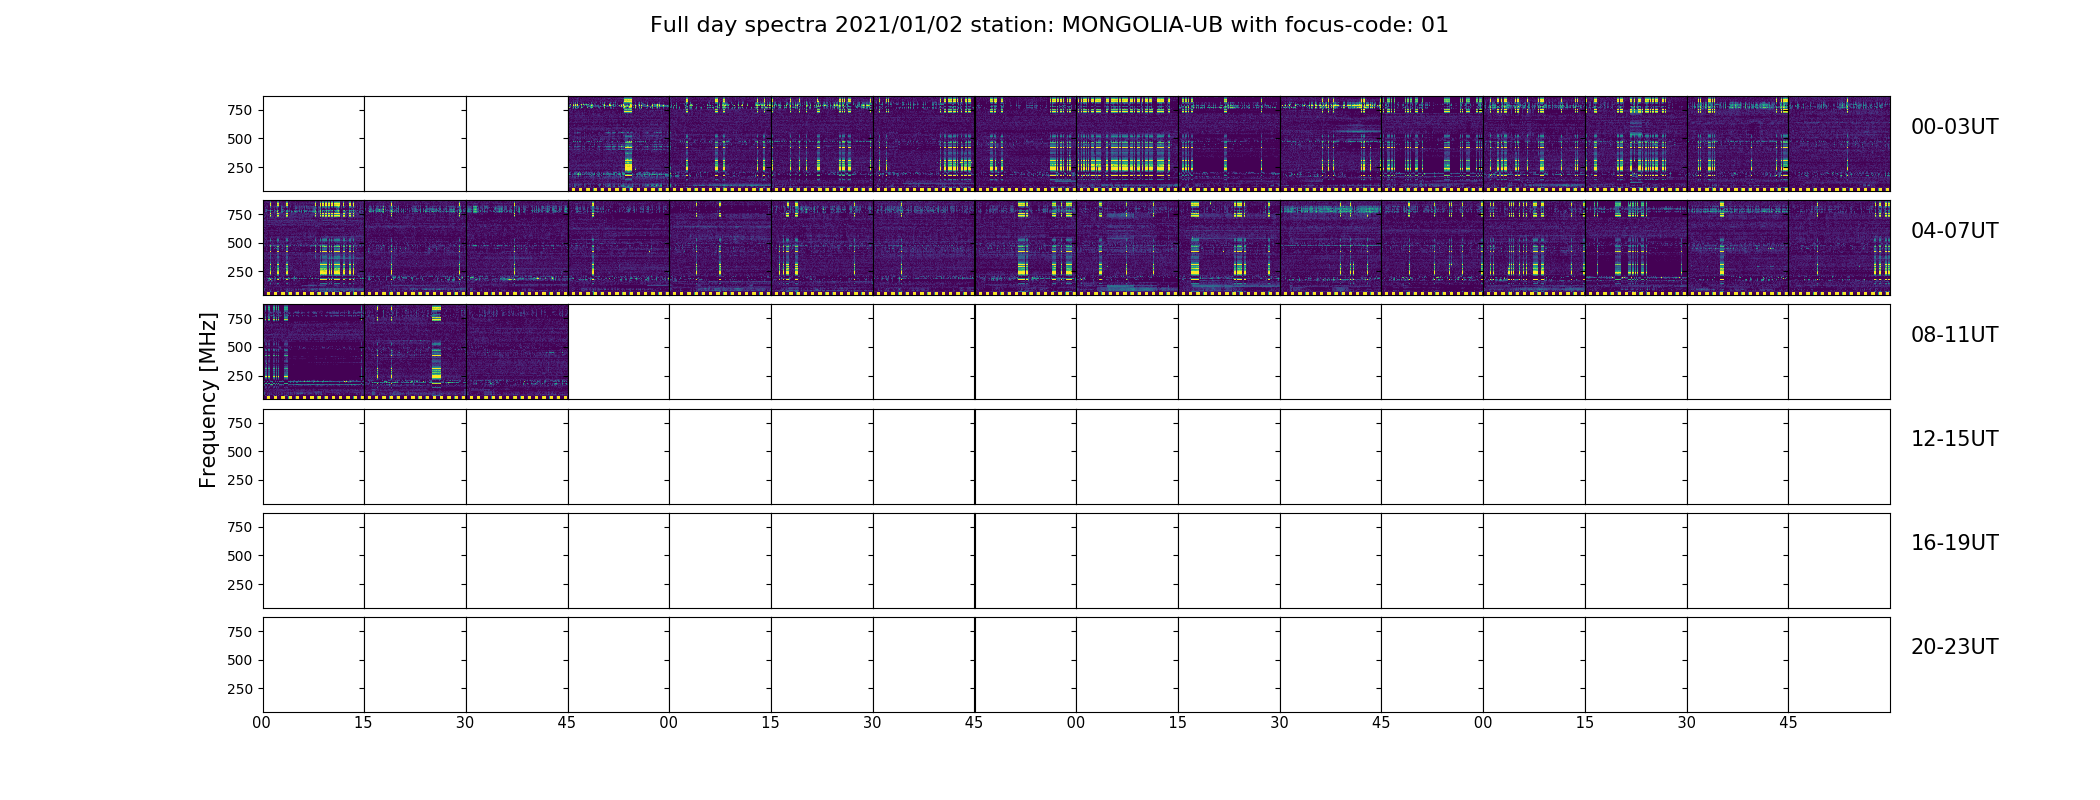The width and height of the screenshot is (2100, 800).
Task: Select the 04-07UT row label
Action: coord(1954,231)
